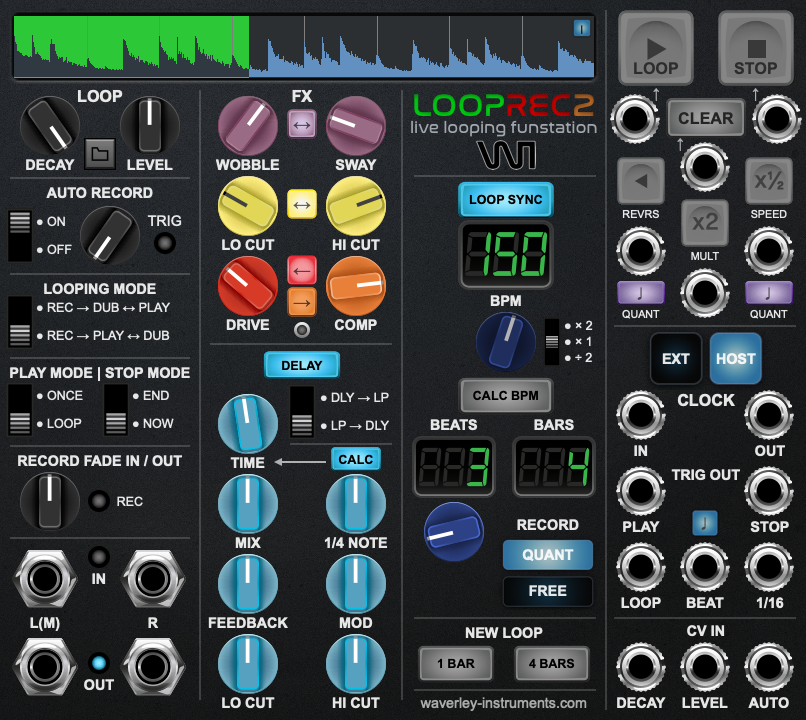
Task: Click the NEW LOOP 4 BARS button
Action: 552,663
